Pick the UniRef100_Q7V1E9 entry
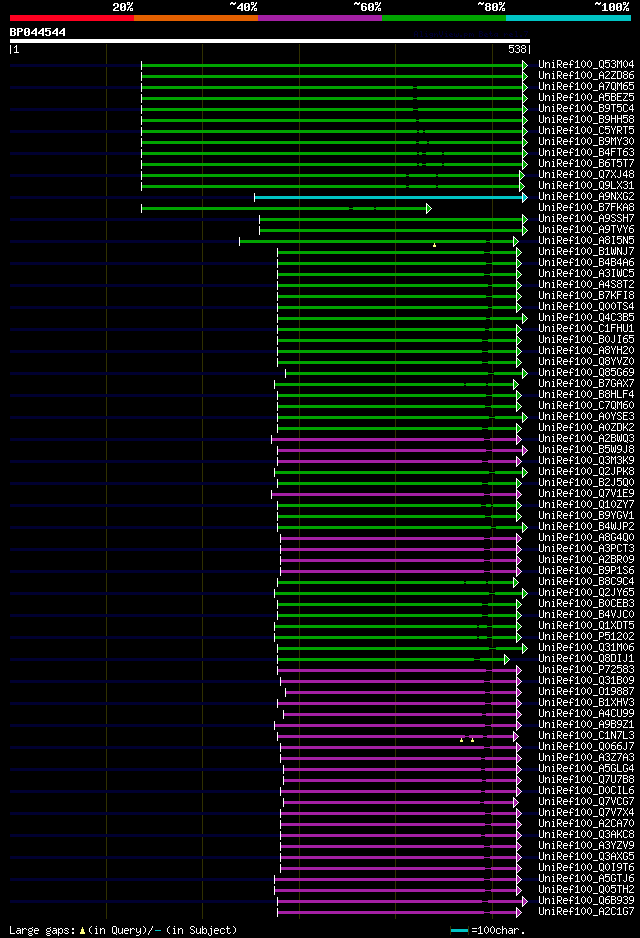 [x=586, y=494]
